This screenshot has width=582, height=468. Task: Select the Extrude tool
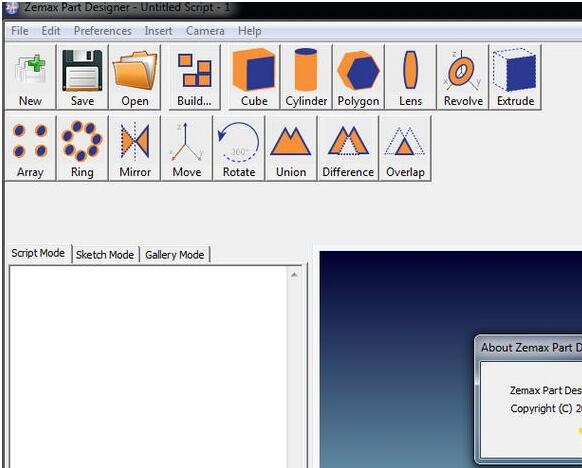[x=515, y=77]
